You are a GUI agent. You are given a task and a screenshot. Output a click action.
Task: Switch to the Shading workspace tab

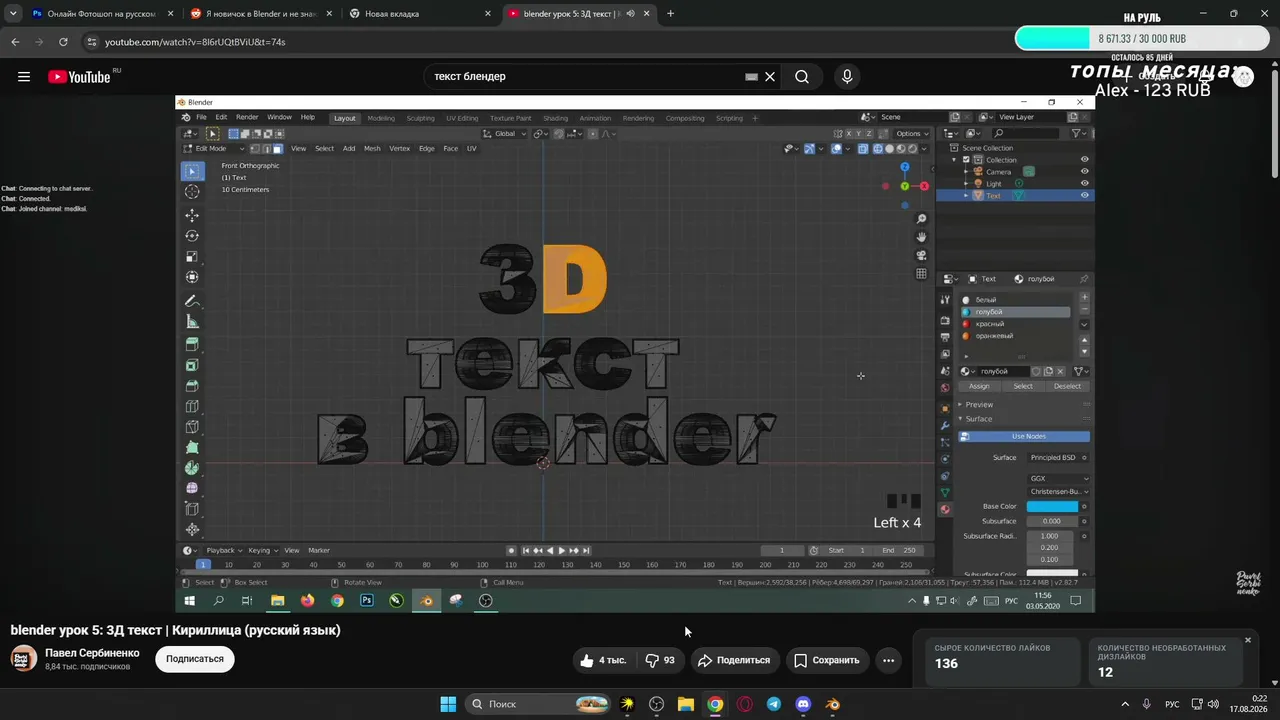555,118
